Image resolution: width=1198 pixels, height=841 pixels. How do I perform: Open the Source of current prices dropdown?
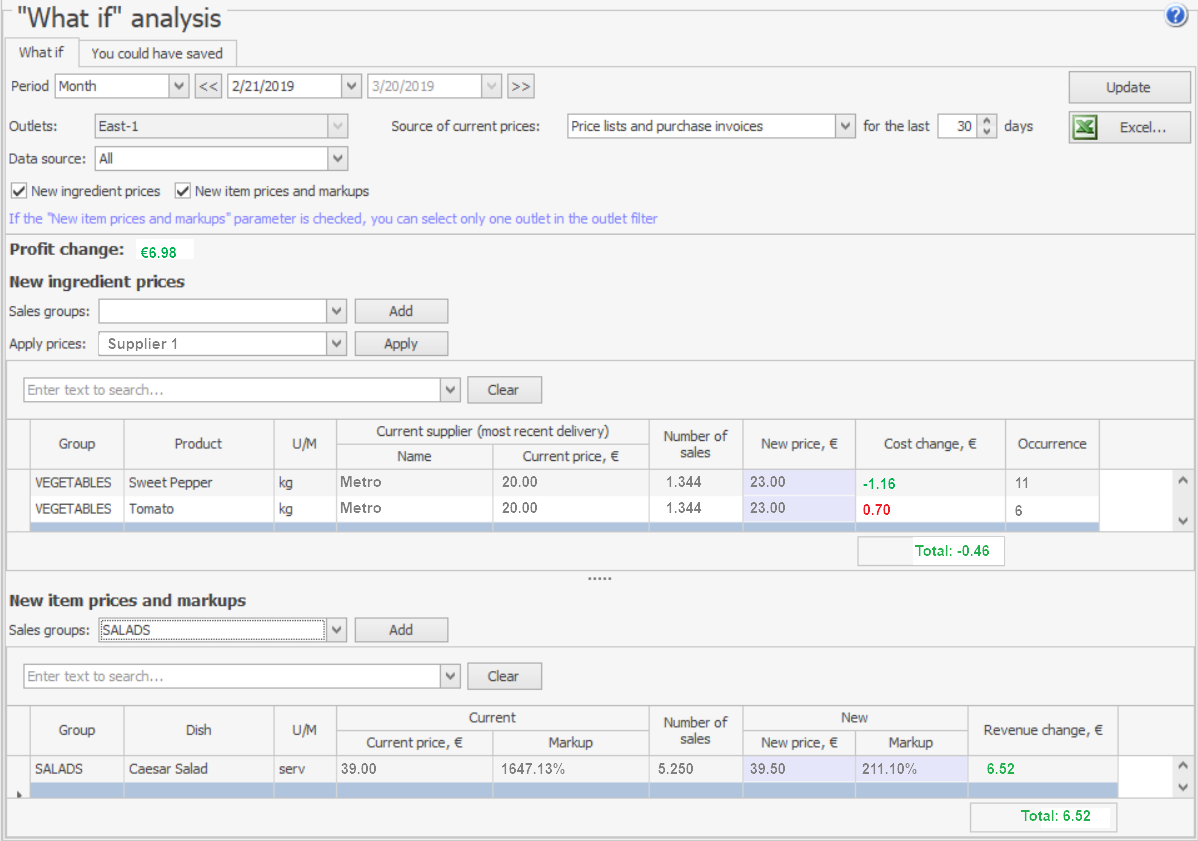tap(845, 126)
